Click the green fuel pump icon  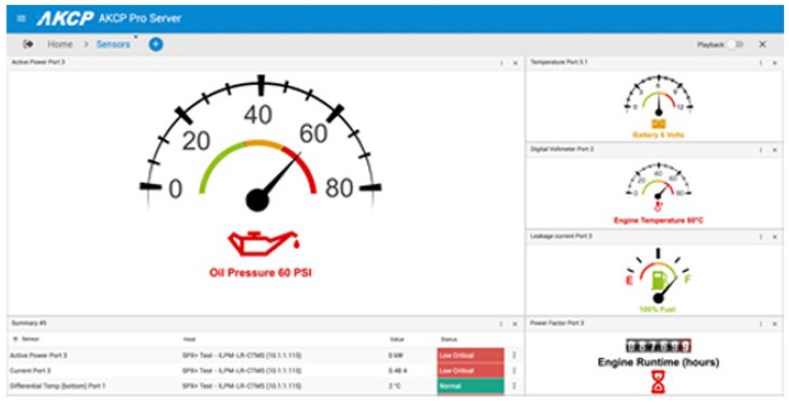click(x=658, y=280)
